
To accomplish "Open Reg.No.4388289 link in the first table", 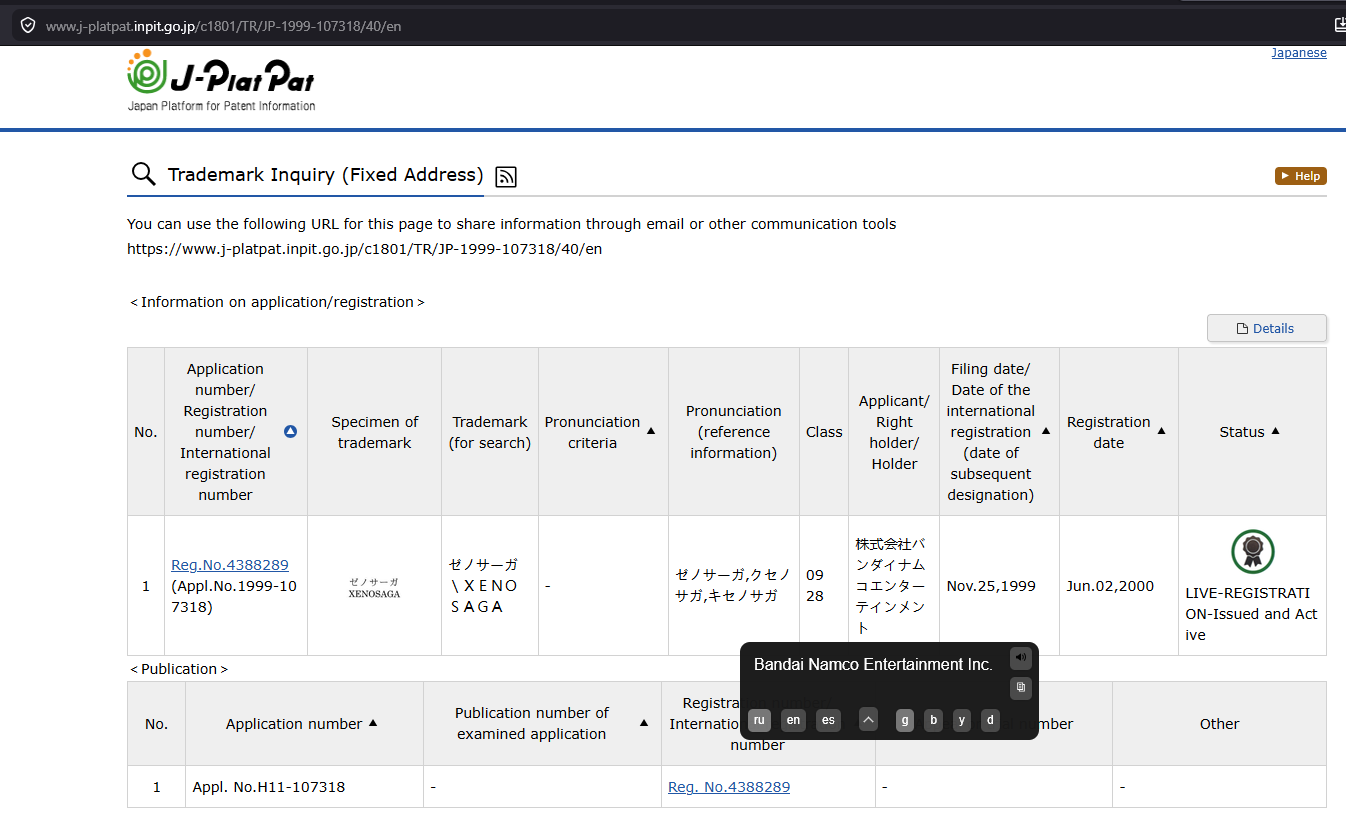I will click(x=230, y=565).
